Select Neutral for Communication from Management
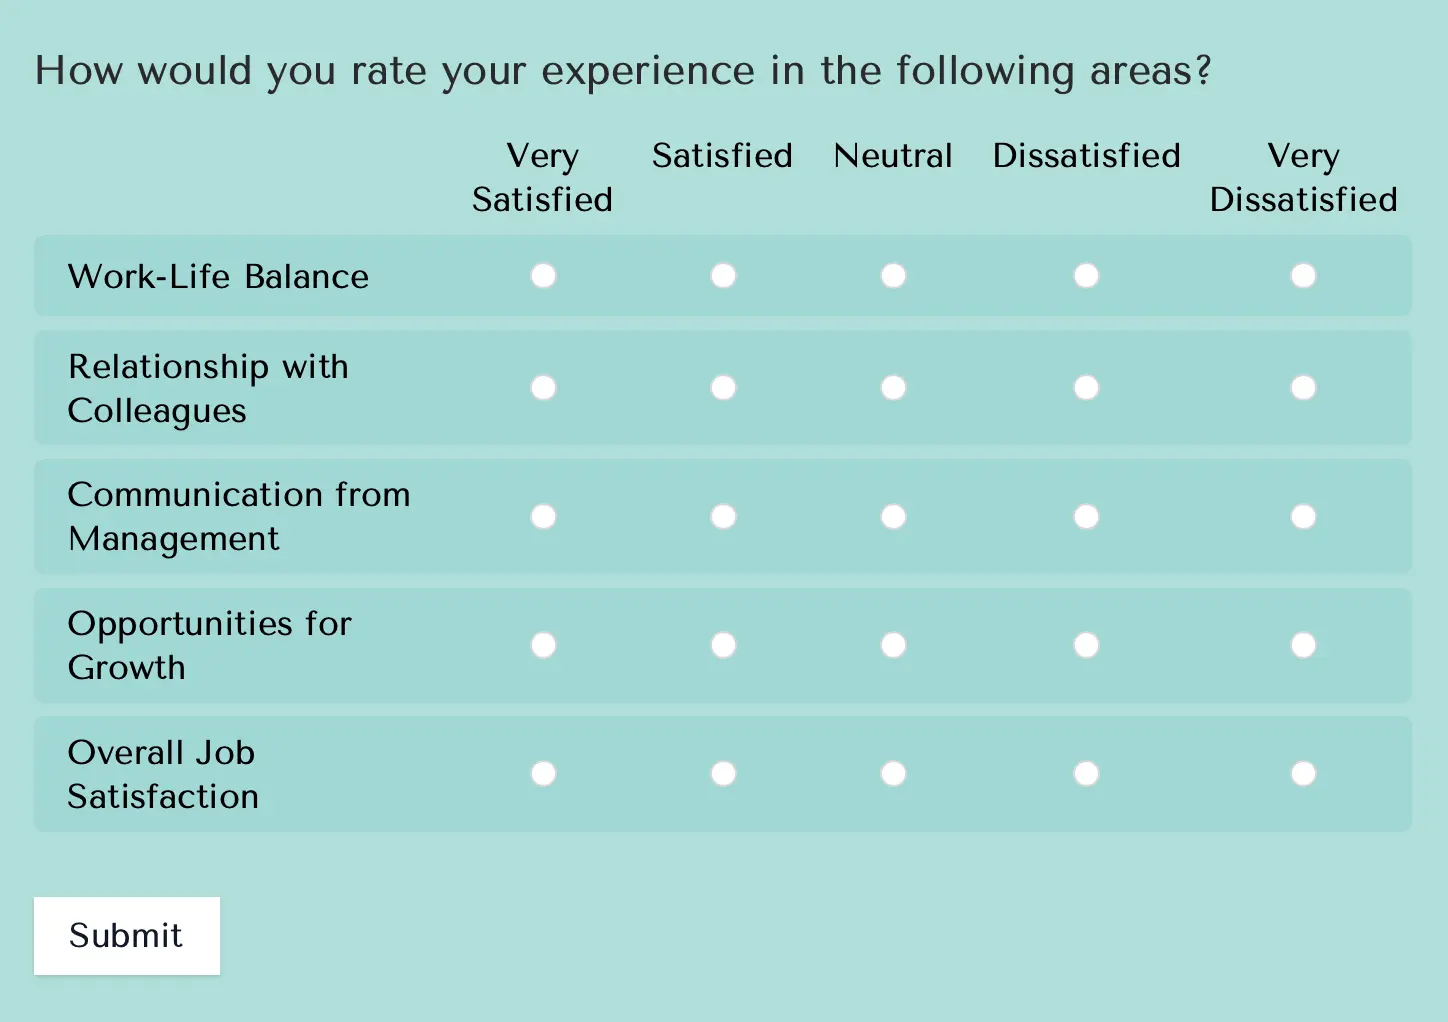Screen dimensions: 1448x1022 click(893, 517)
